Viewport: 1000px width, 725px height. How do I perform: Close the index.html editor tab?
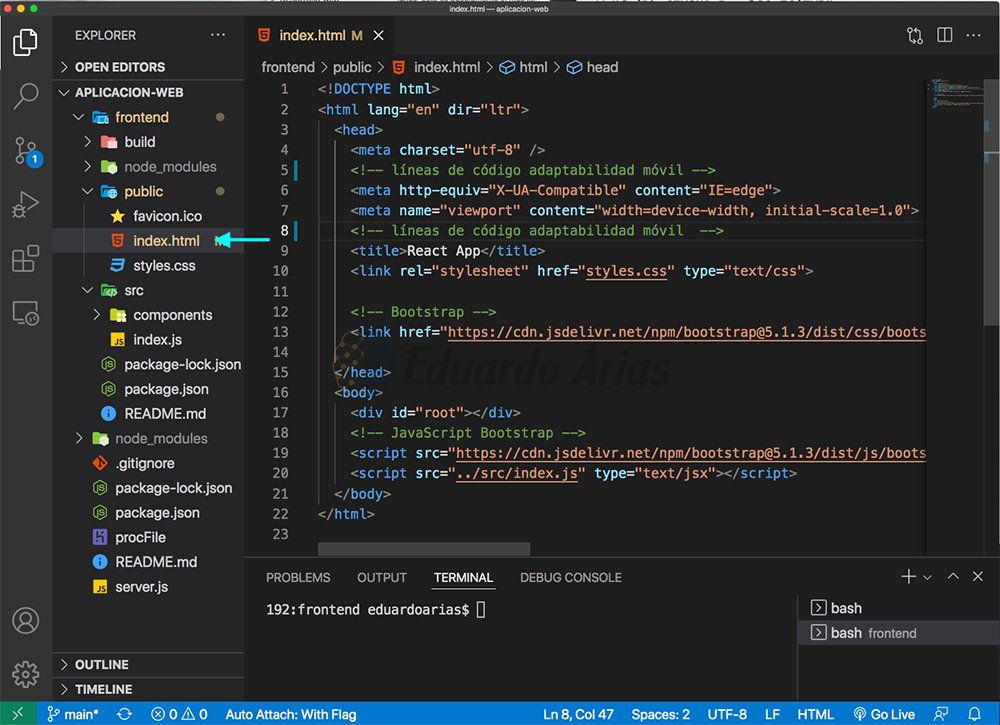tap(378, 35)
